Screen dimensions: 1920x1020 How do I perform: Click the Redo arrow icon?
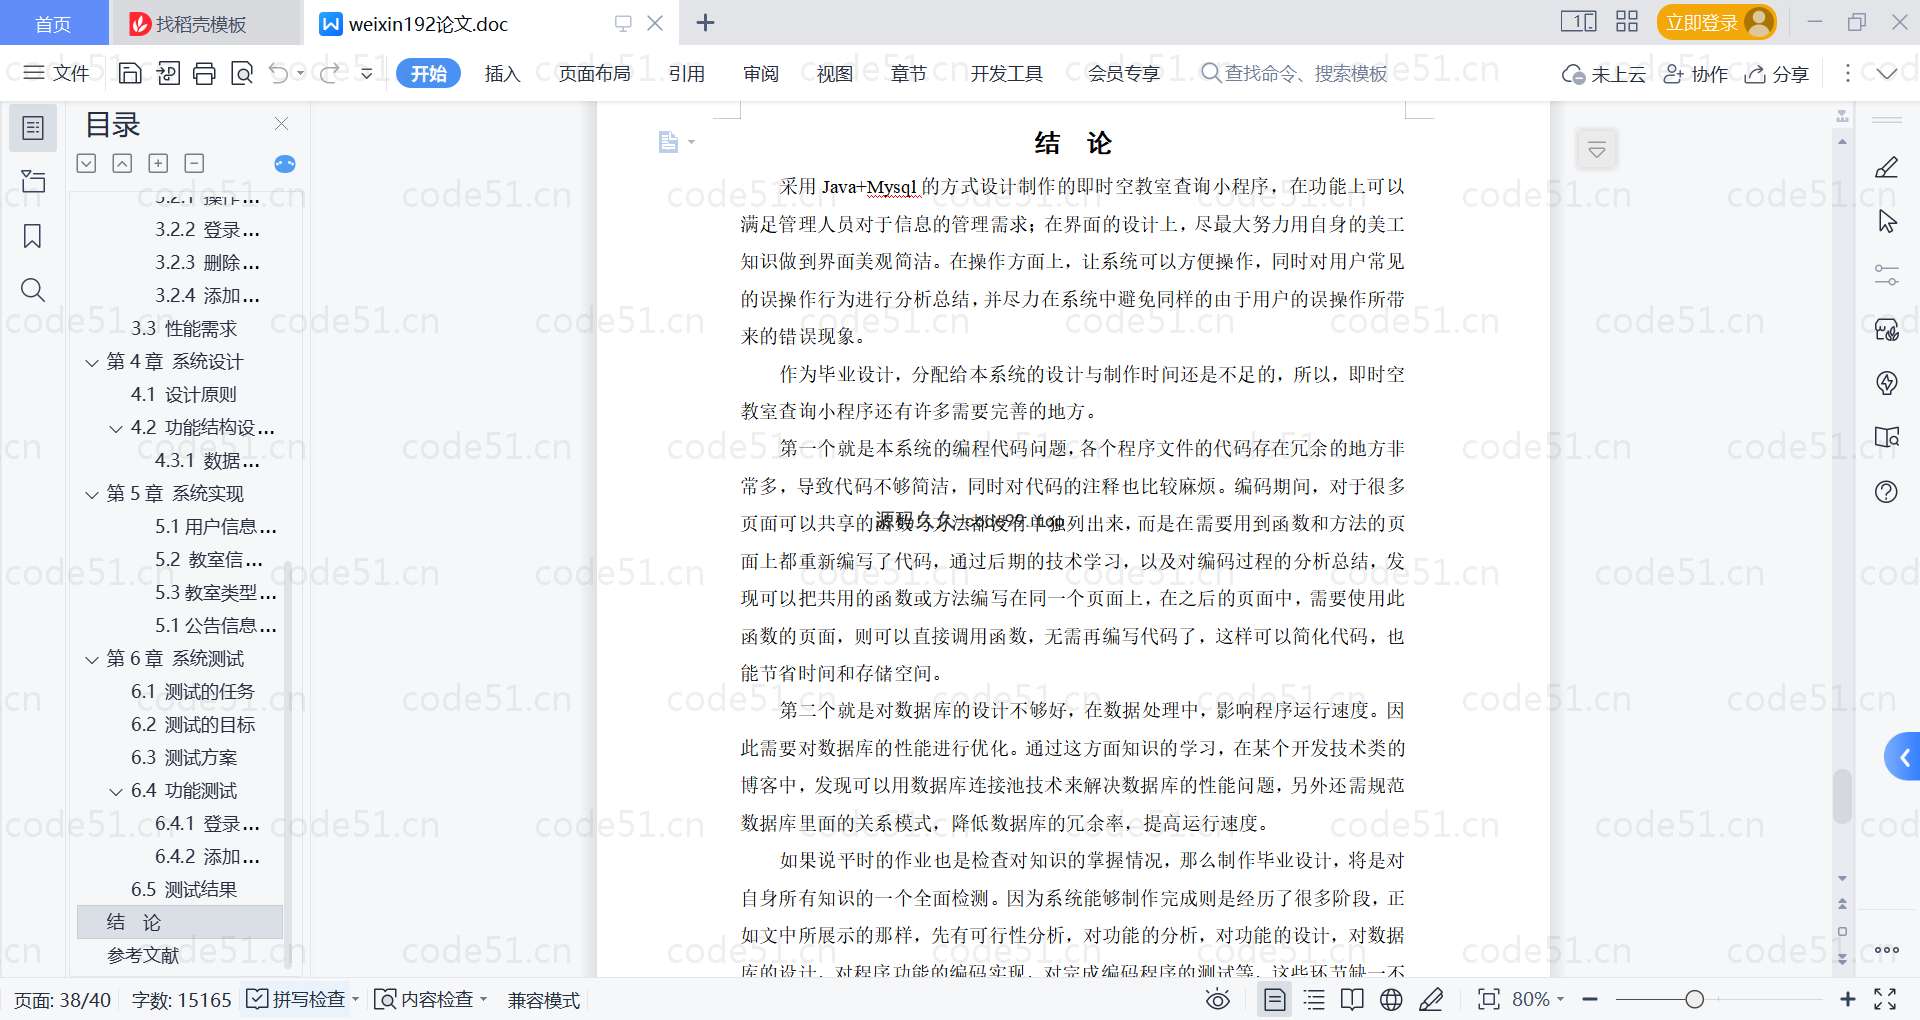329,73
